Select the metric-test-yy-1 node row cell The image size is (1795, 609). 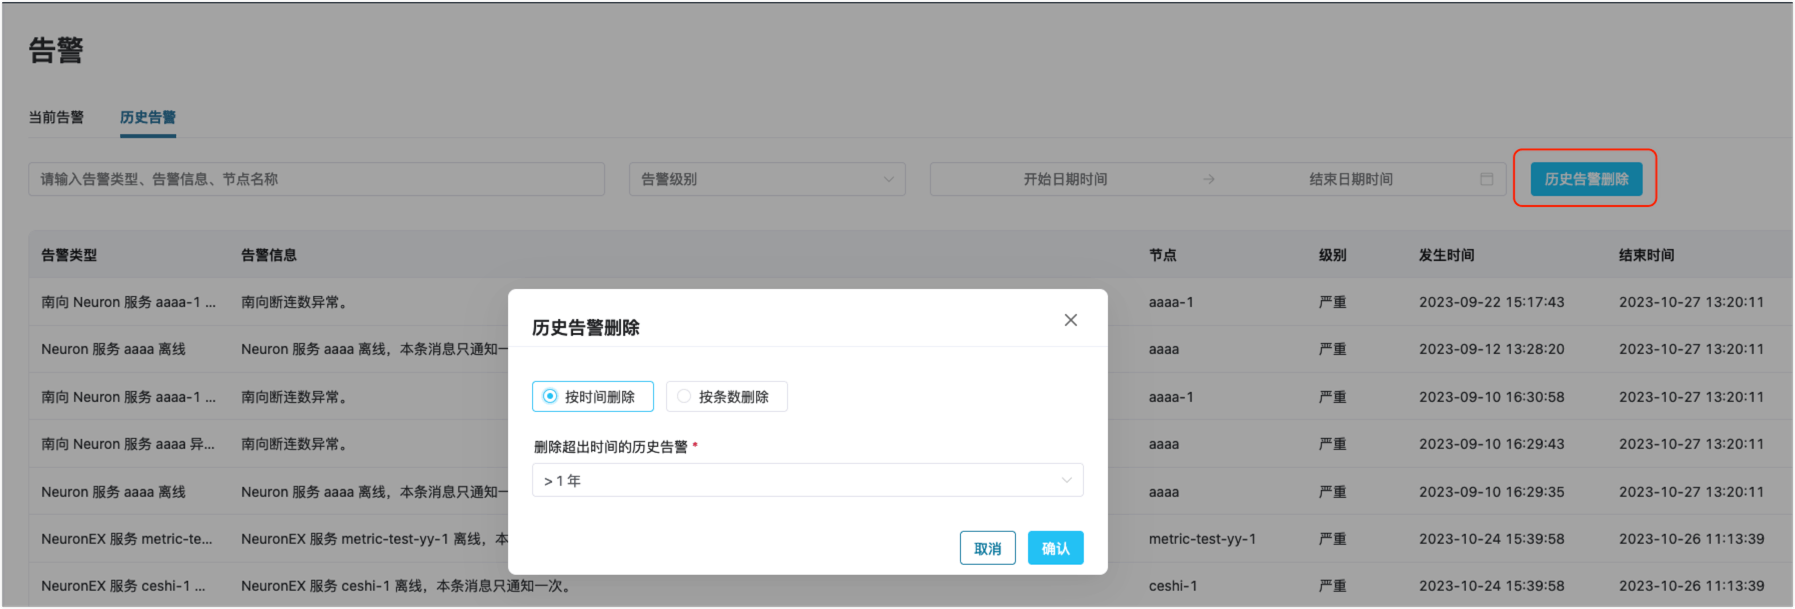tap(1202, 539)
